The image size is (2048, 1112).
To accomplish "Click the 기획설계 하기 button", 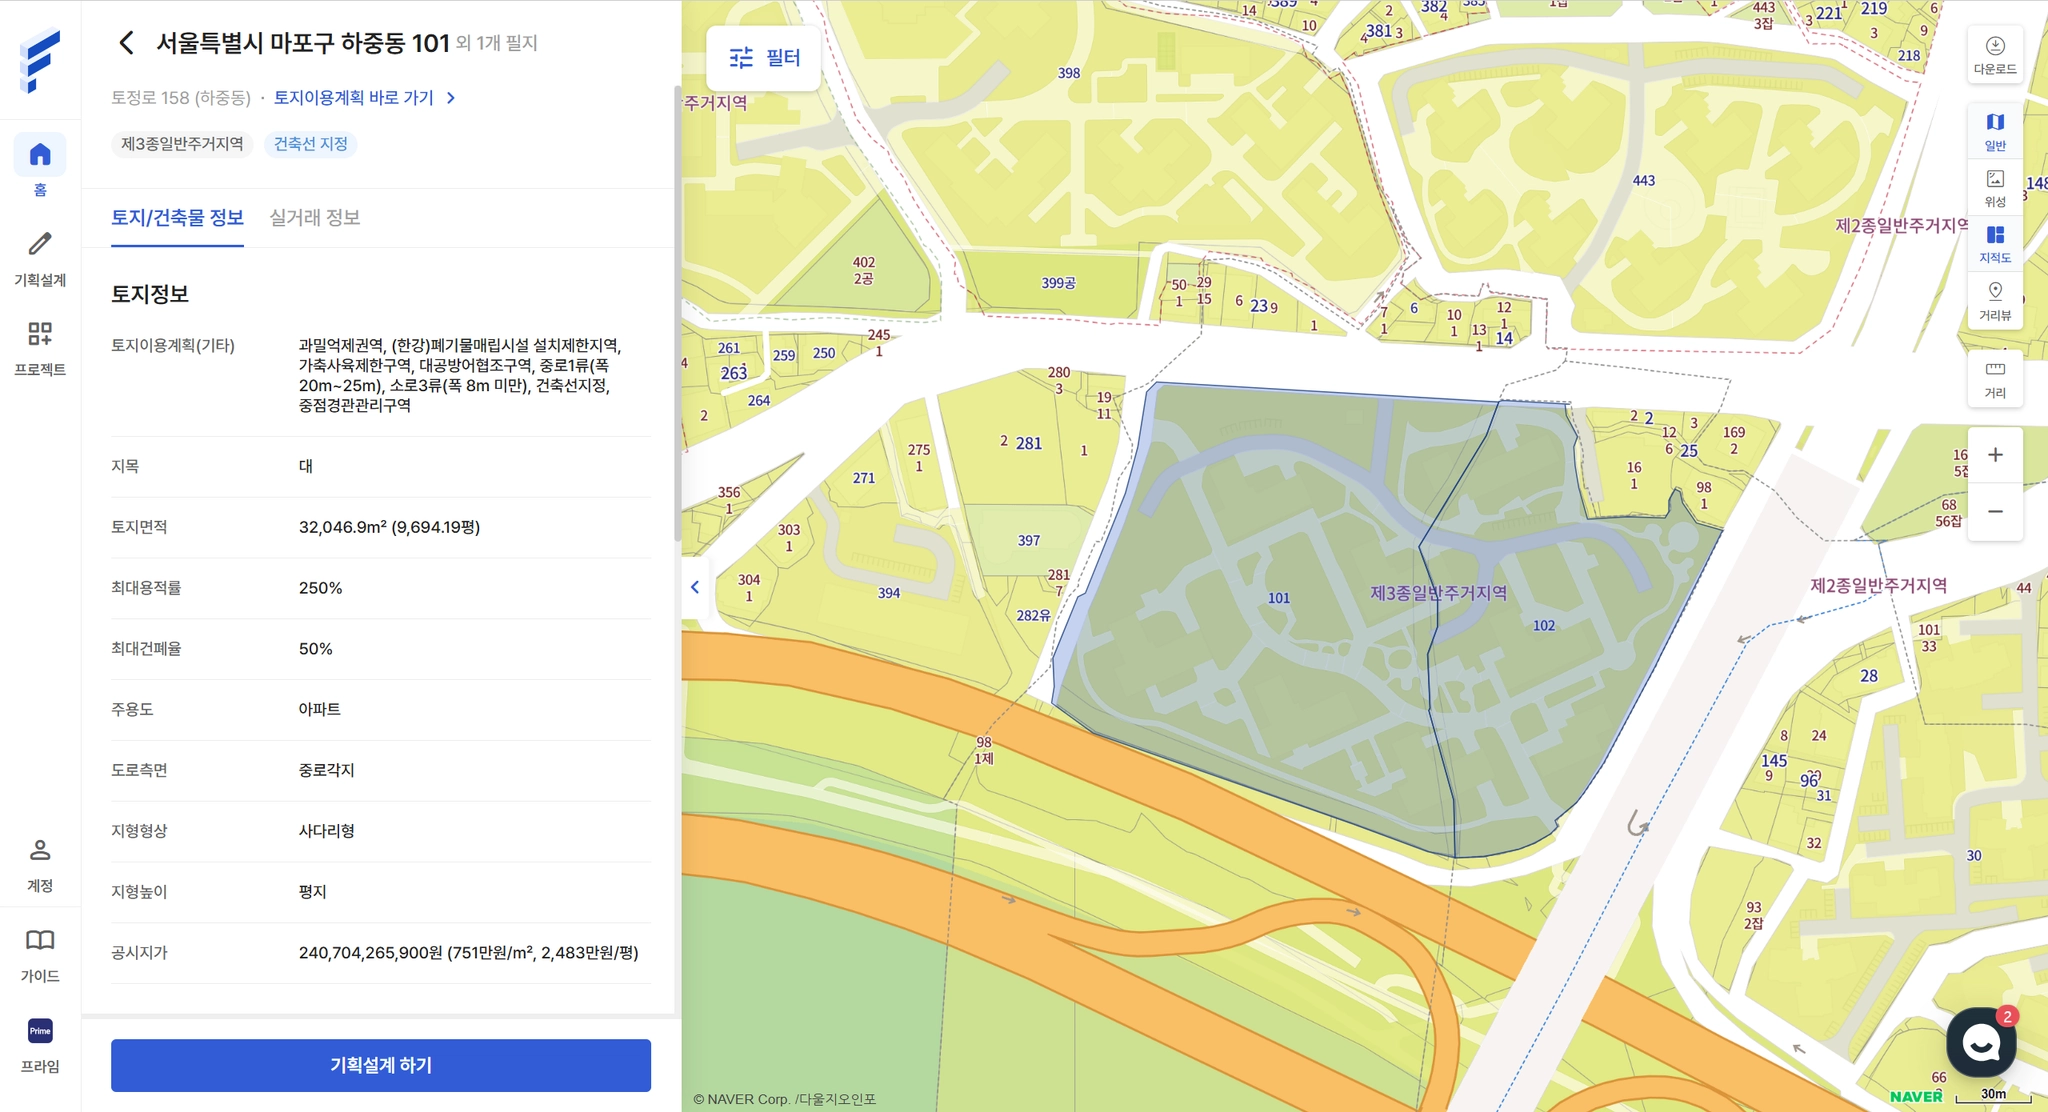I will pyautogui.click(x=380, y=1065).
